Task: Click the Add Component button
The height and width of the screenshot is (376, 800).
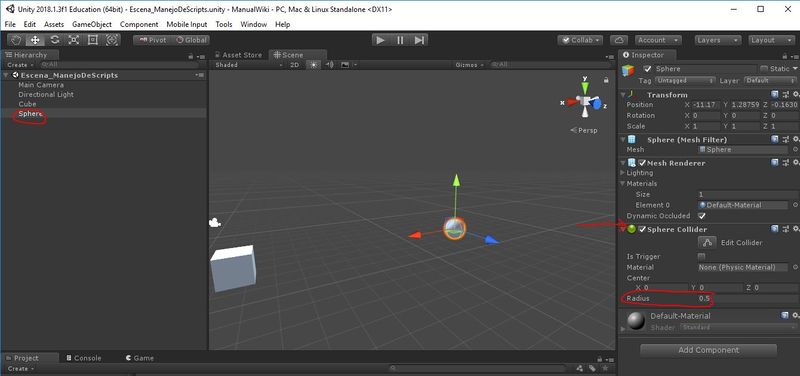Action: (708, 350)
